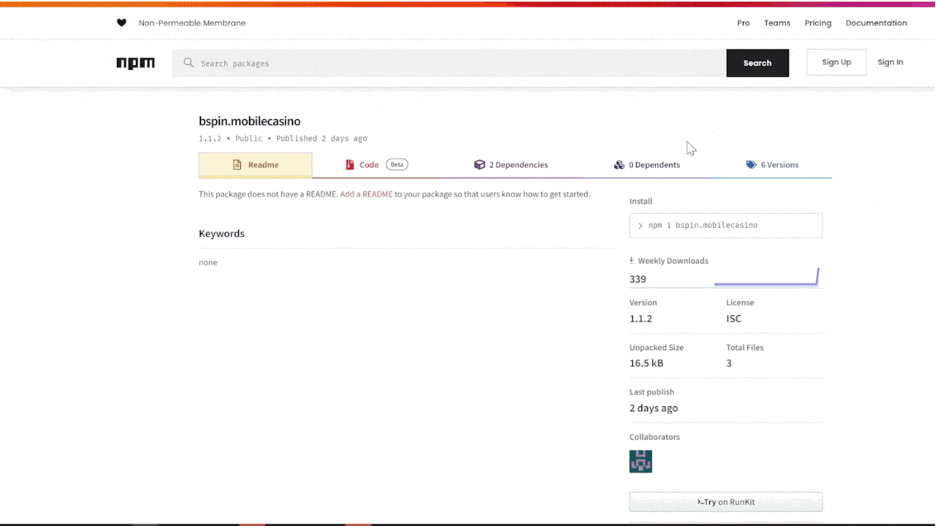Open the Sign In link
The width and height of the screenshot is (936, 526).
point(890,62)
